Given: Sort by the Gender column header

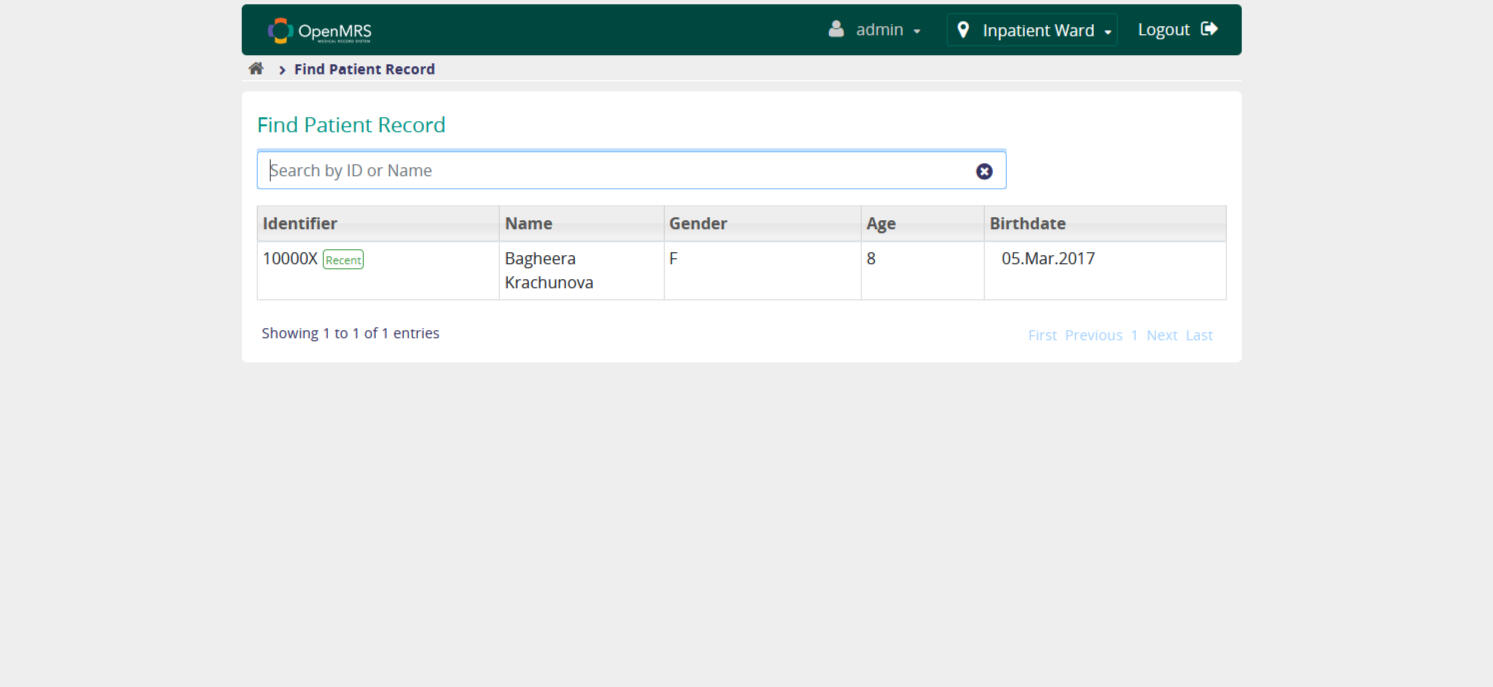Looking at the screenshot, I should click(x=698, y=224).
